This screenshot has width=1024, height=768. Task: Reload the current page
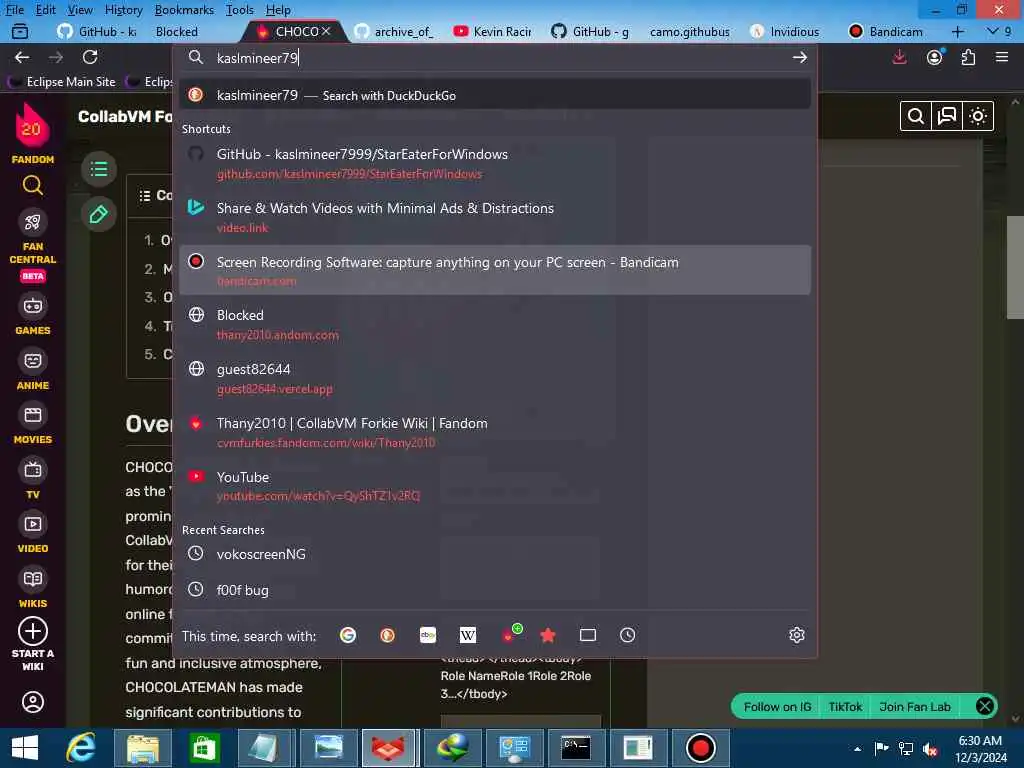pyautogui.click(x=90, y=57)
